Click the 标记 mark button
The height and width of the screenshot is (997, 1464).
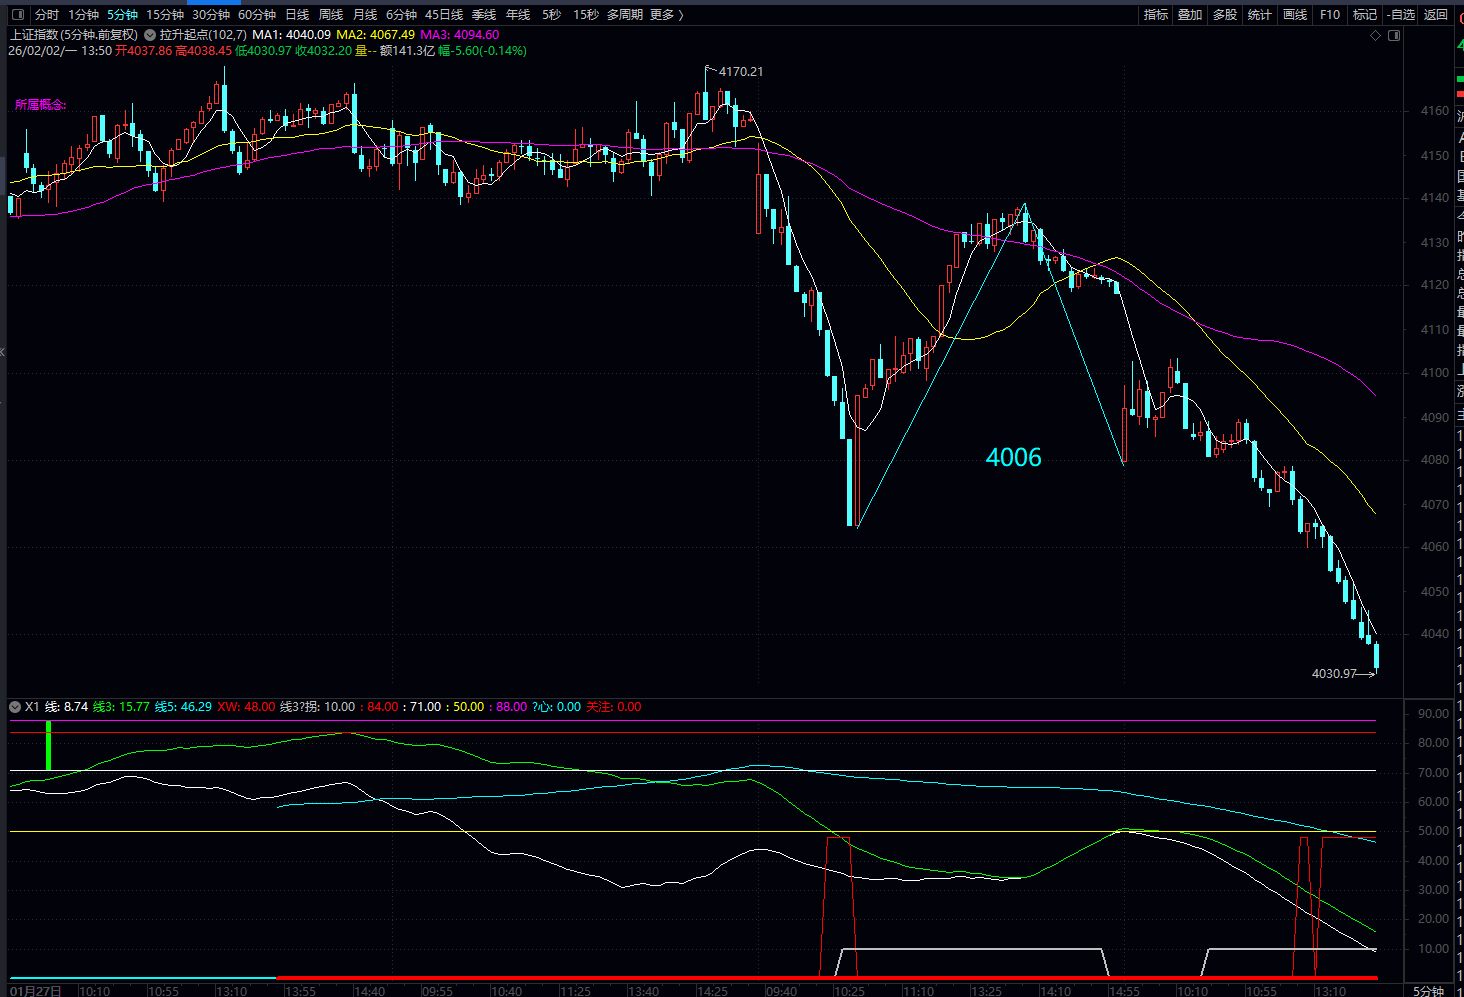[x=1365, y=15]
